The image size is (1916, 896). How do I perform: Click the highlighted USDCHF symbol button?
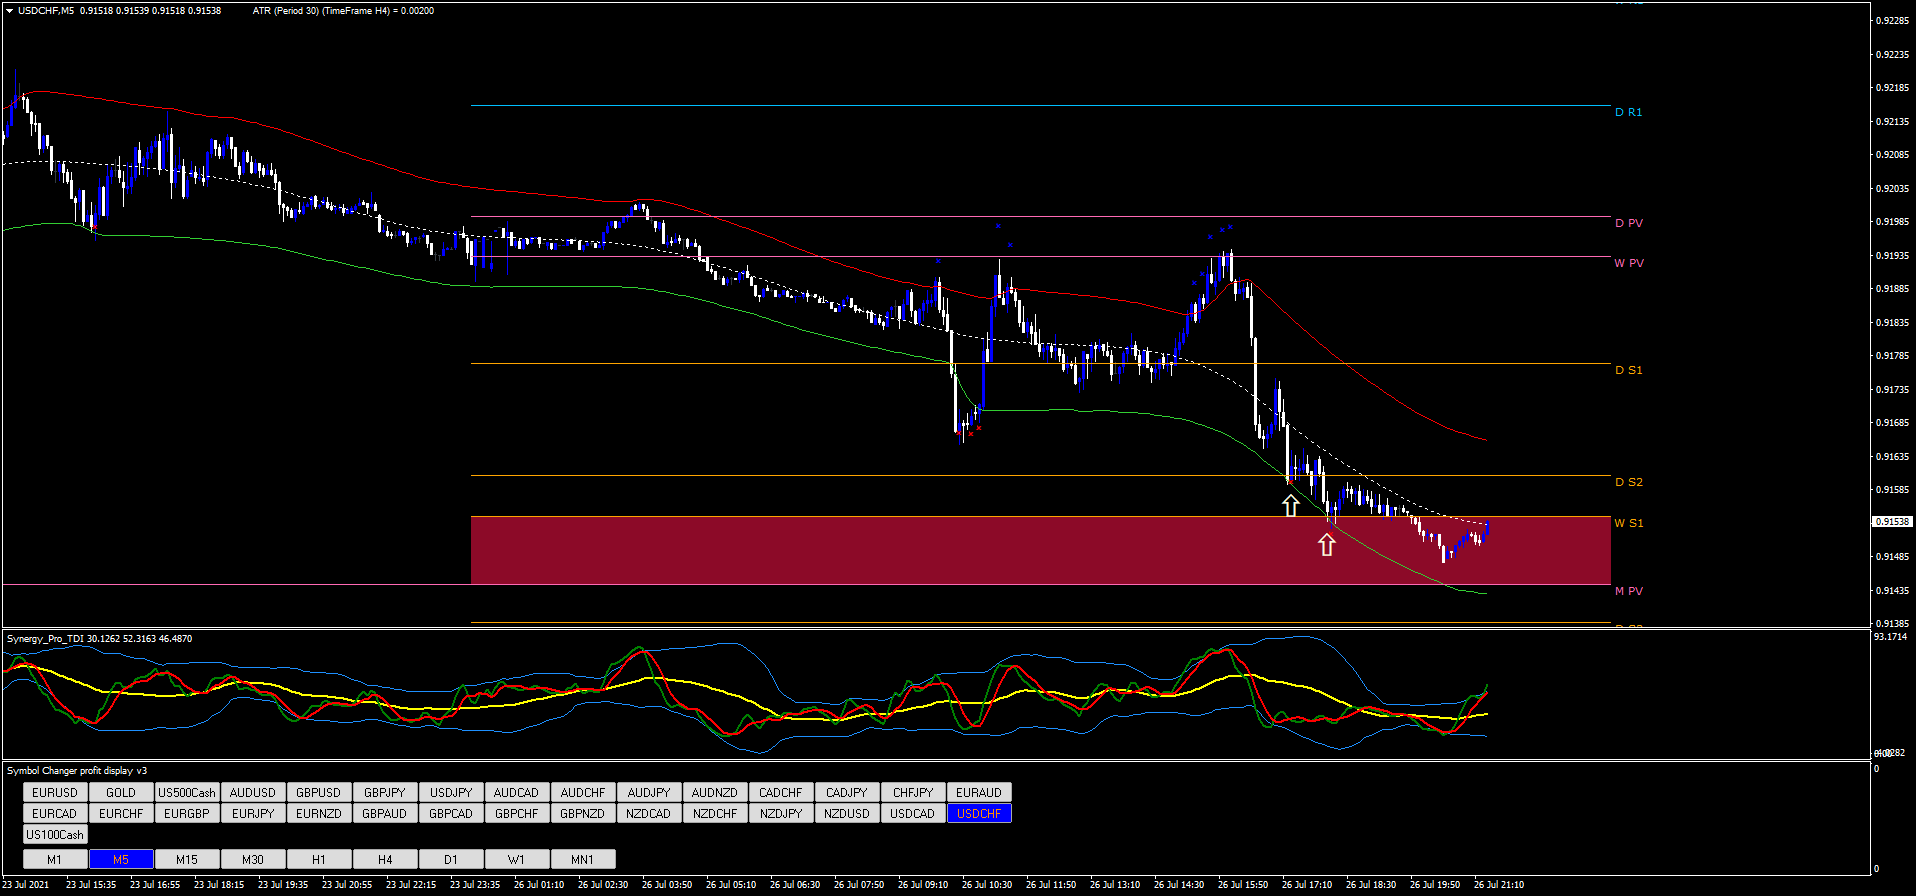click(979, 814)
